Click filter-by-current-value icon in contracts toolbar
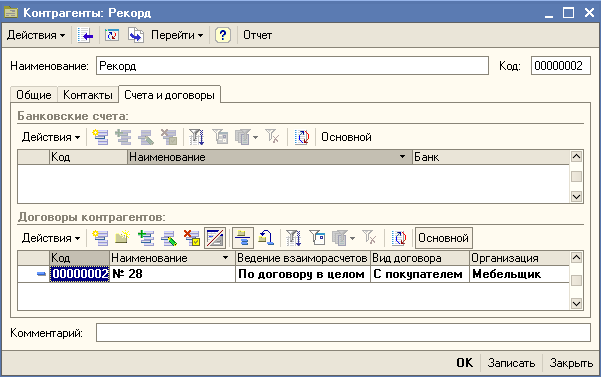 click(x=317, y=238)
